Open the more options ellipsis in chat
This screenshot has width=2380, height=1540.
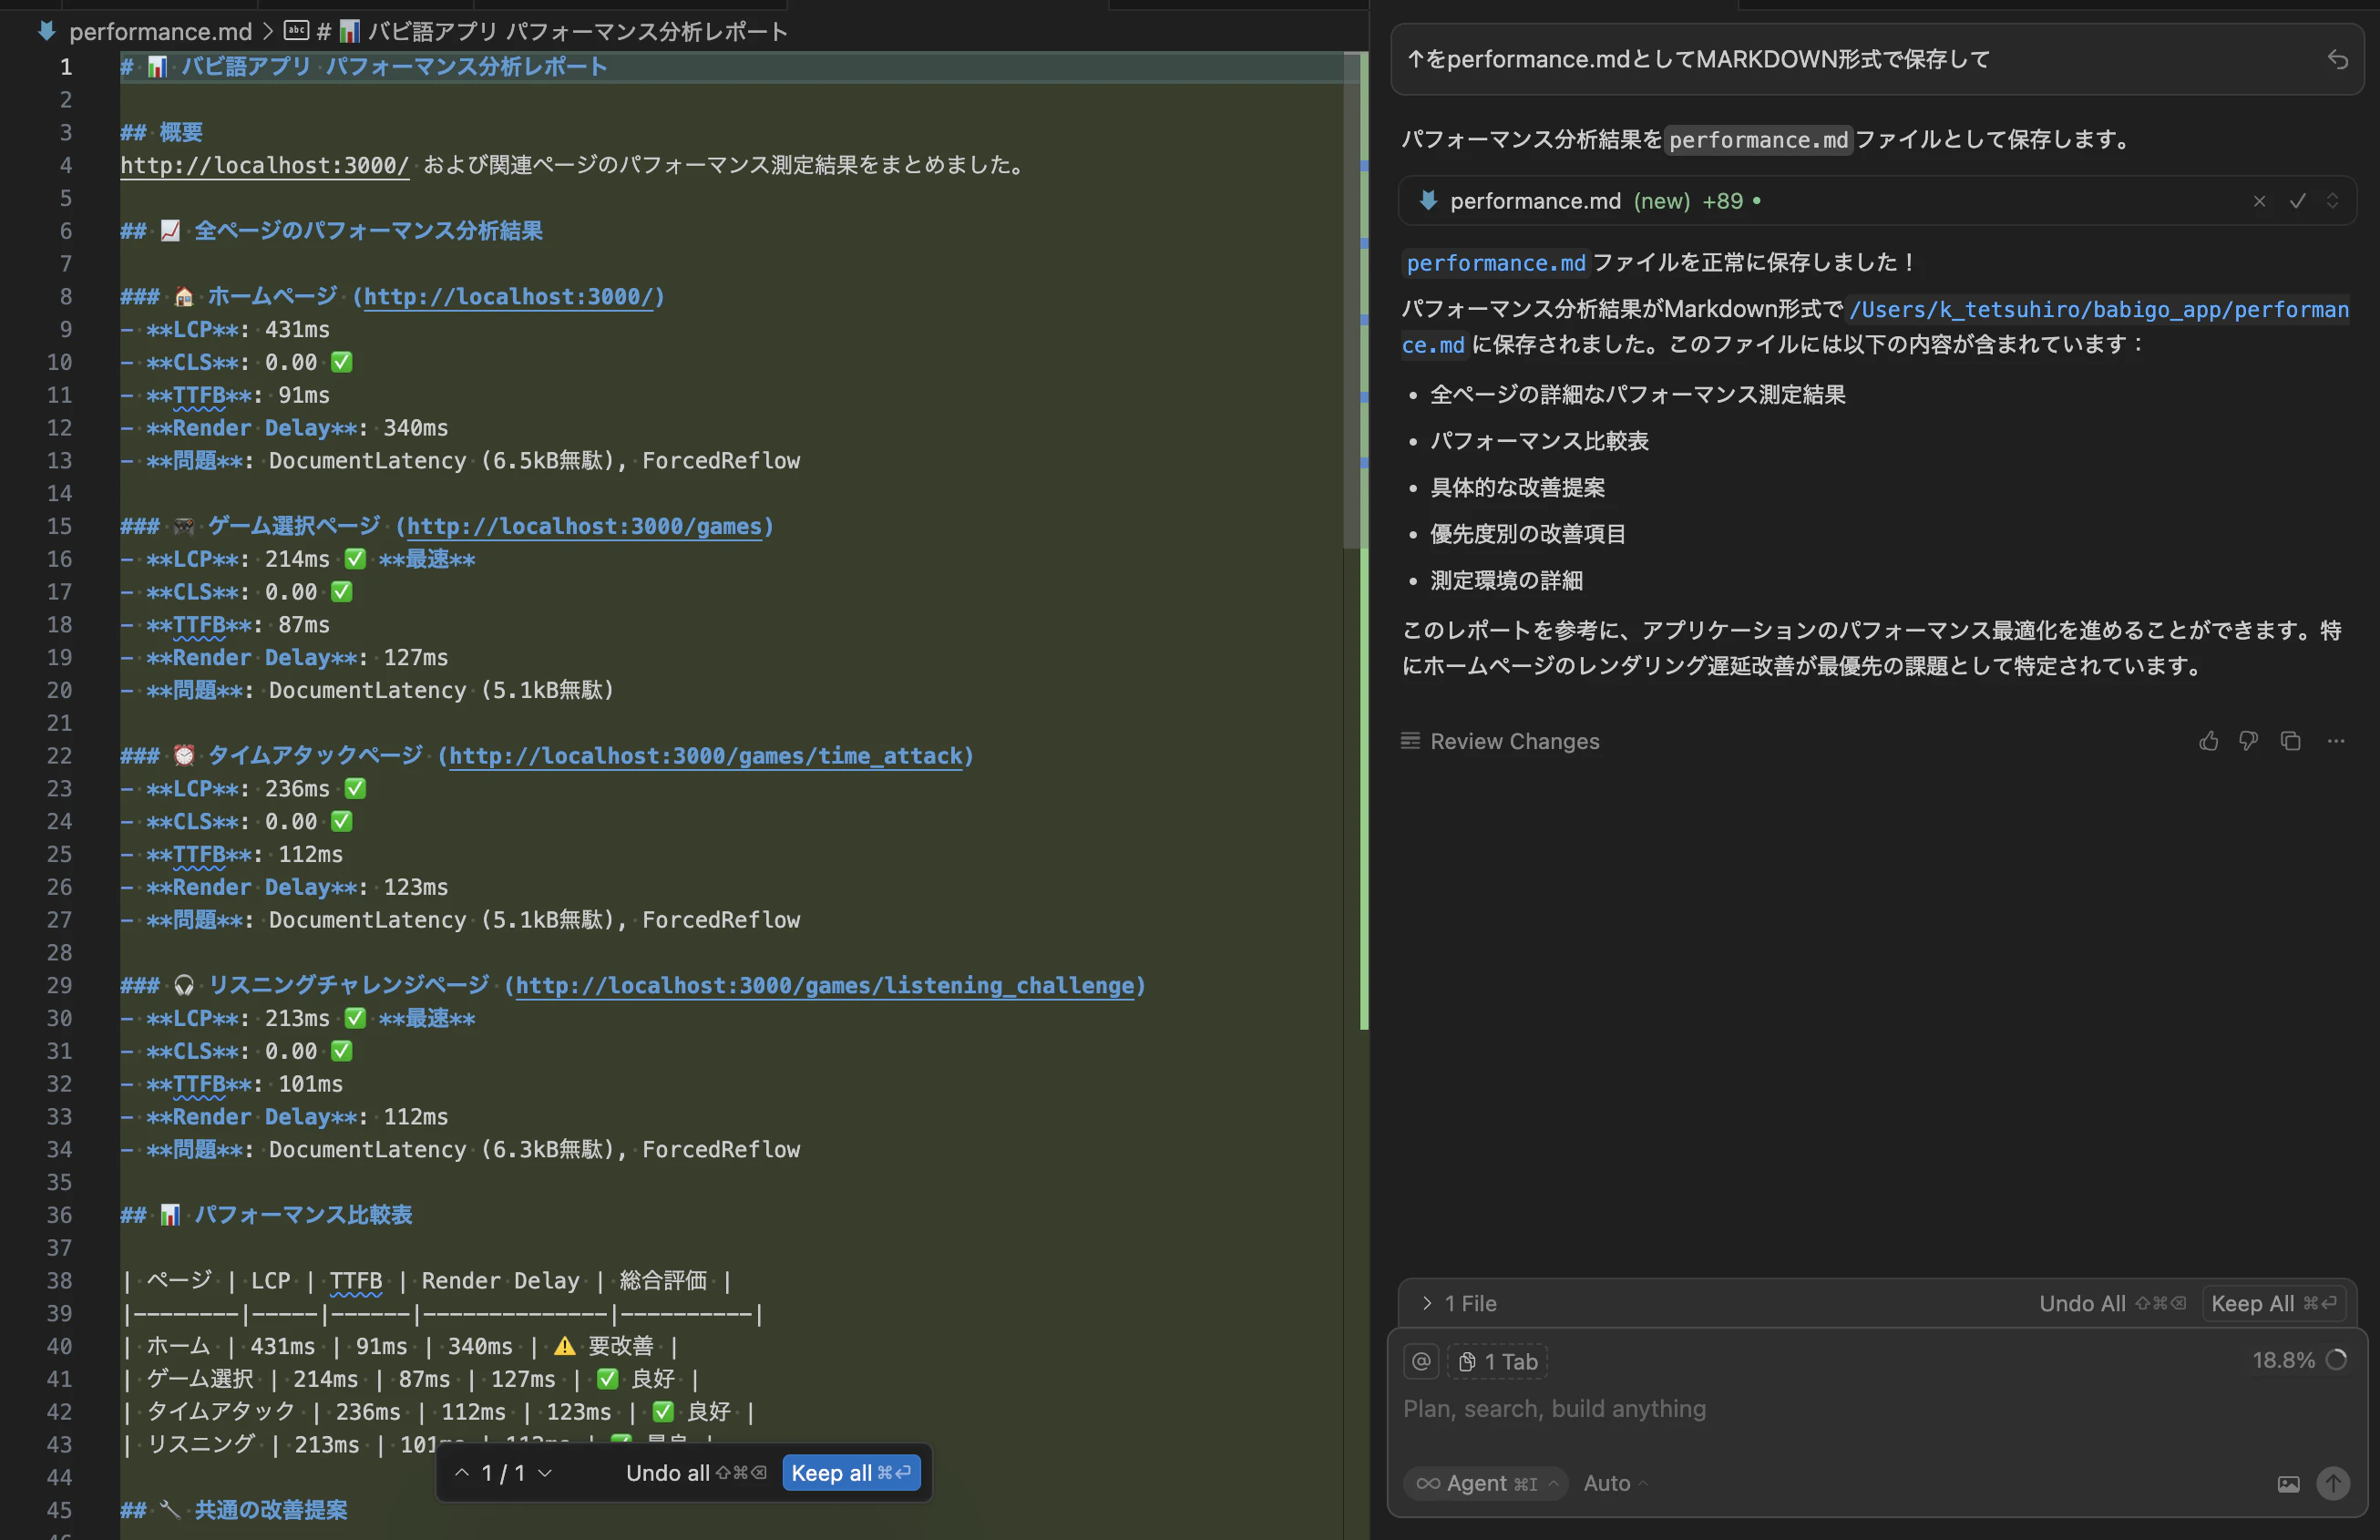(2335, 741)
